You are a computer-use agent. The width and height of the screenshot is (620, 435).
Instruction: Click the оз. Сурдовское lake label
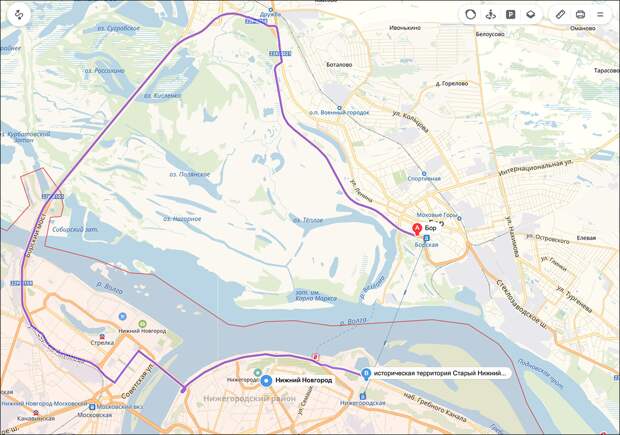(x=119, y=28)
